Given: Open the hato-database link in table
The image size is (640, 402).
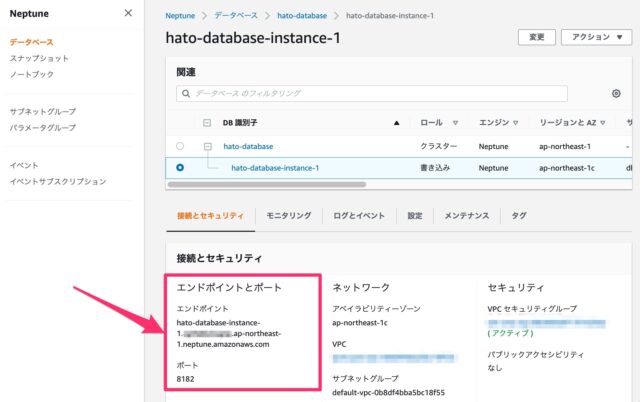Looking at the screenshot, I should [248, 147].
